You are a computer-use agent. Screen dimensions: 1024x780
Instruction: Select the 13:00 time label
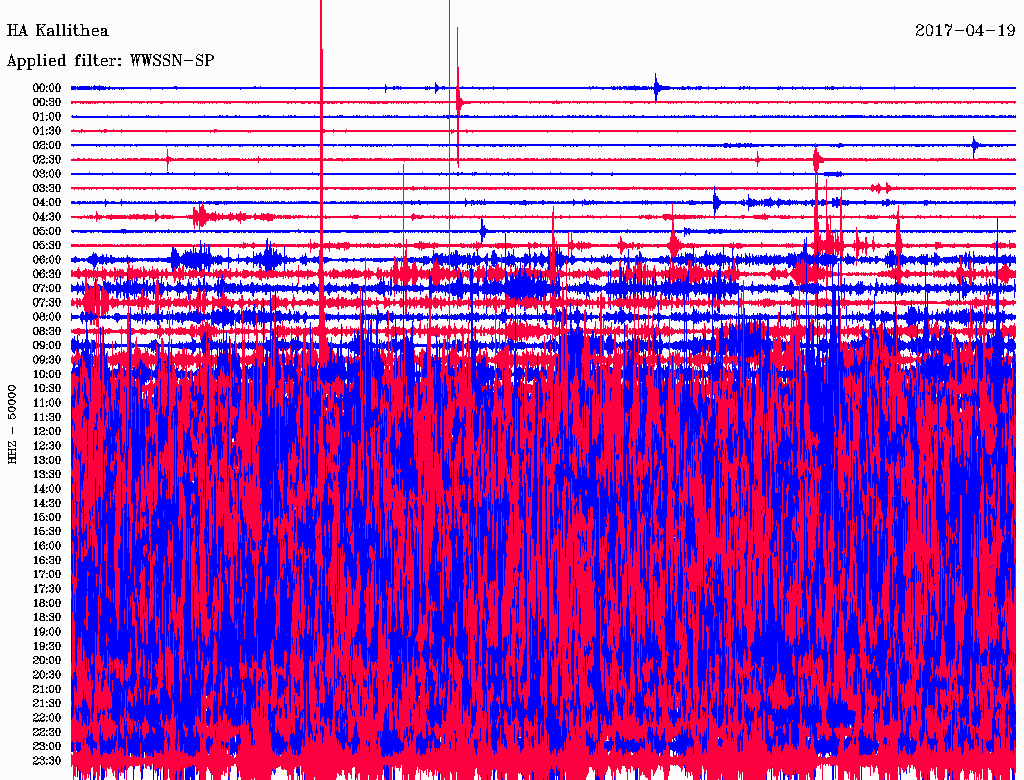click(x=47, y=461)
